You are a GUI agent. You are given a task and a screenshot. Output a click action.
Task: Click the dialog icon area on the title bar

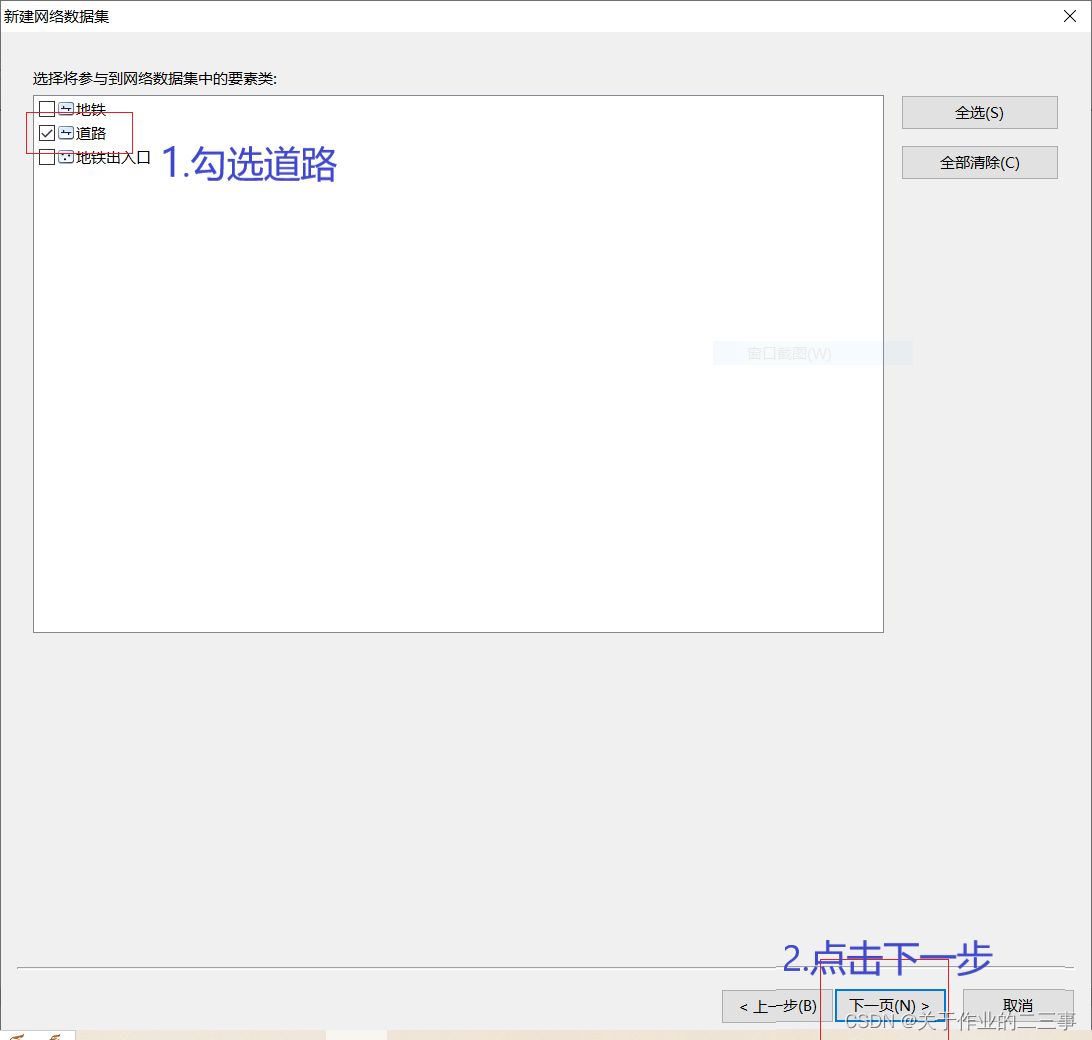pyautogui.click(x=10, y=16)
